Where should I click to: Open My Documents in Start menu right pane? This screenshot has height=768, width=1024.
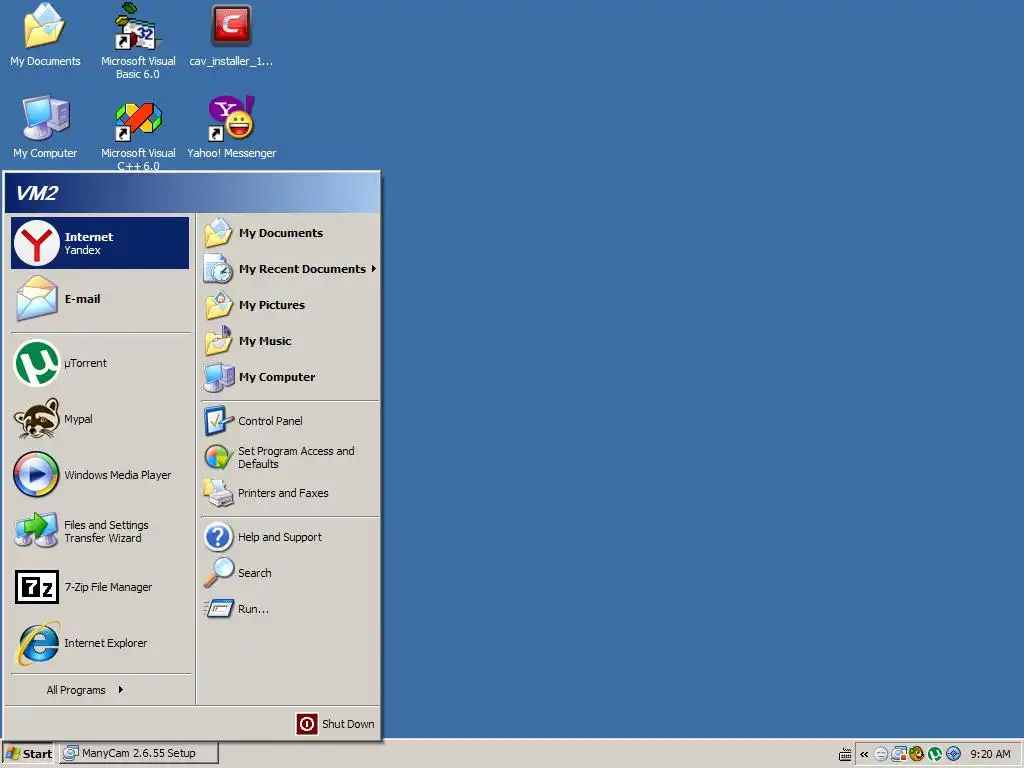290,233
